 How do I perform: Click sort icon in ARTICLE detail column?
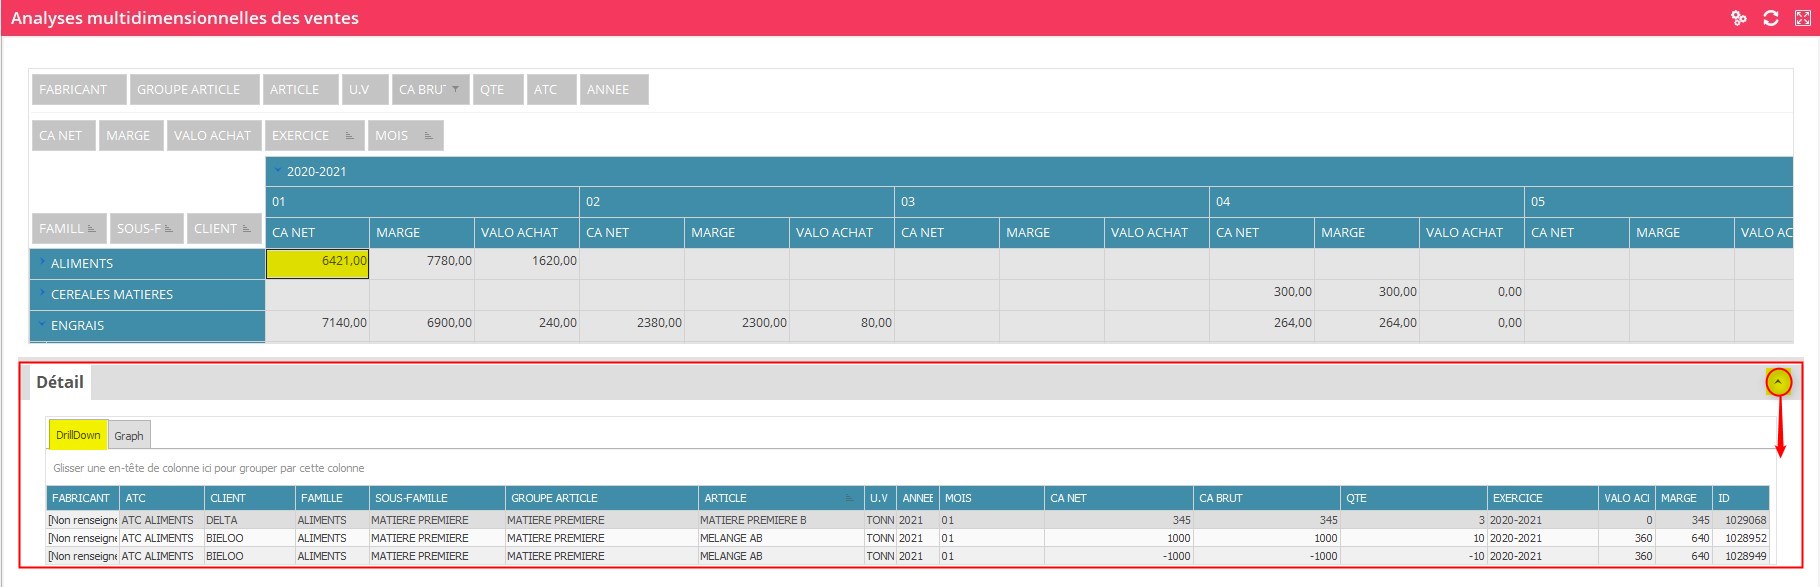(x=850, y=498)
